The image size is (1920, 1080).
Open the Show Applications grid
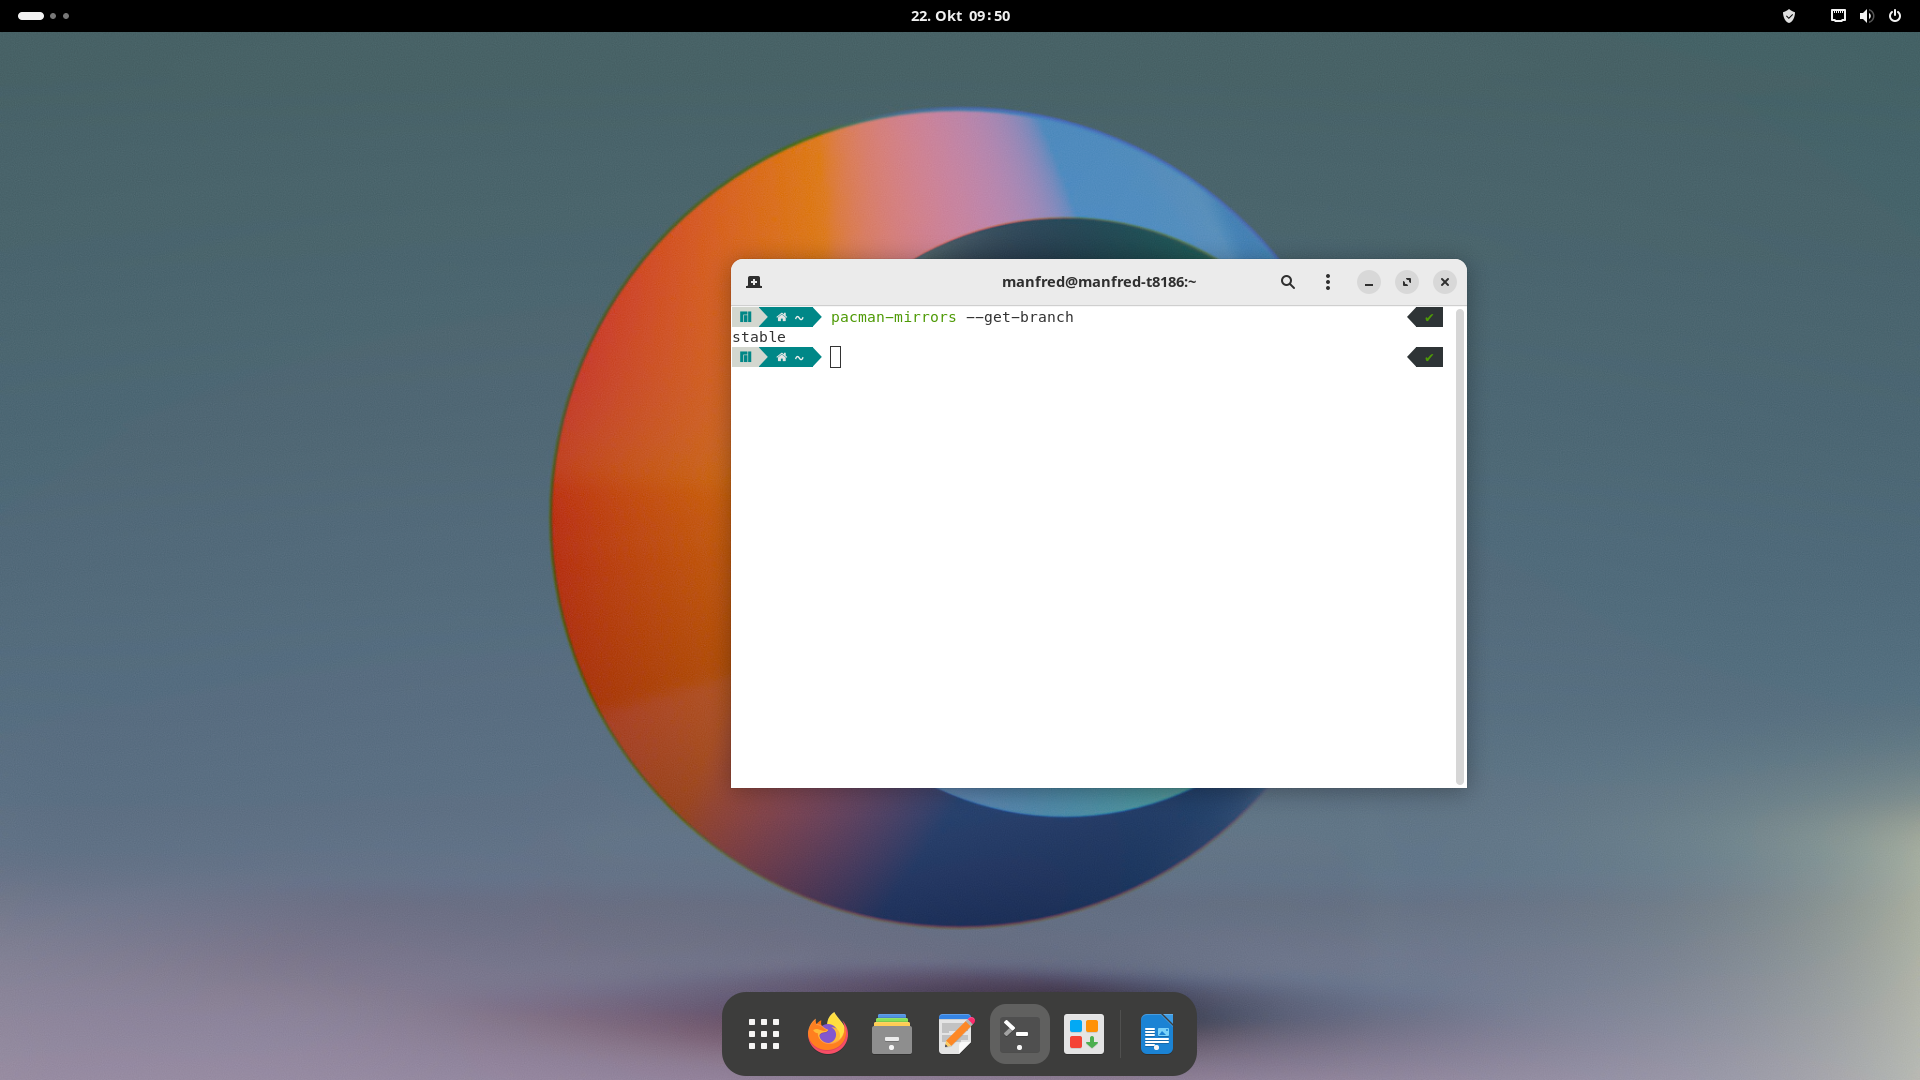764,1034
